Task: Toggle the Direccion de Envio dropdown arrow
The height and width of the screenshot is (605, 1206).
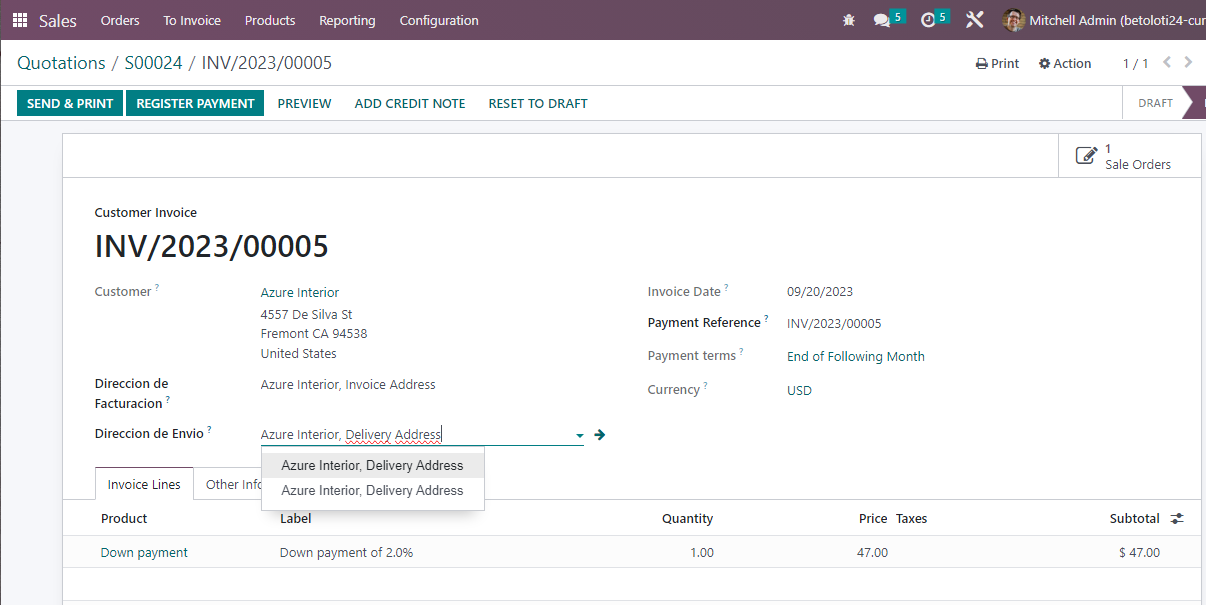Action: tap(579, 436)
